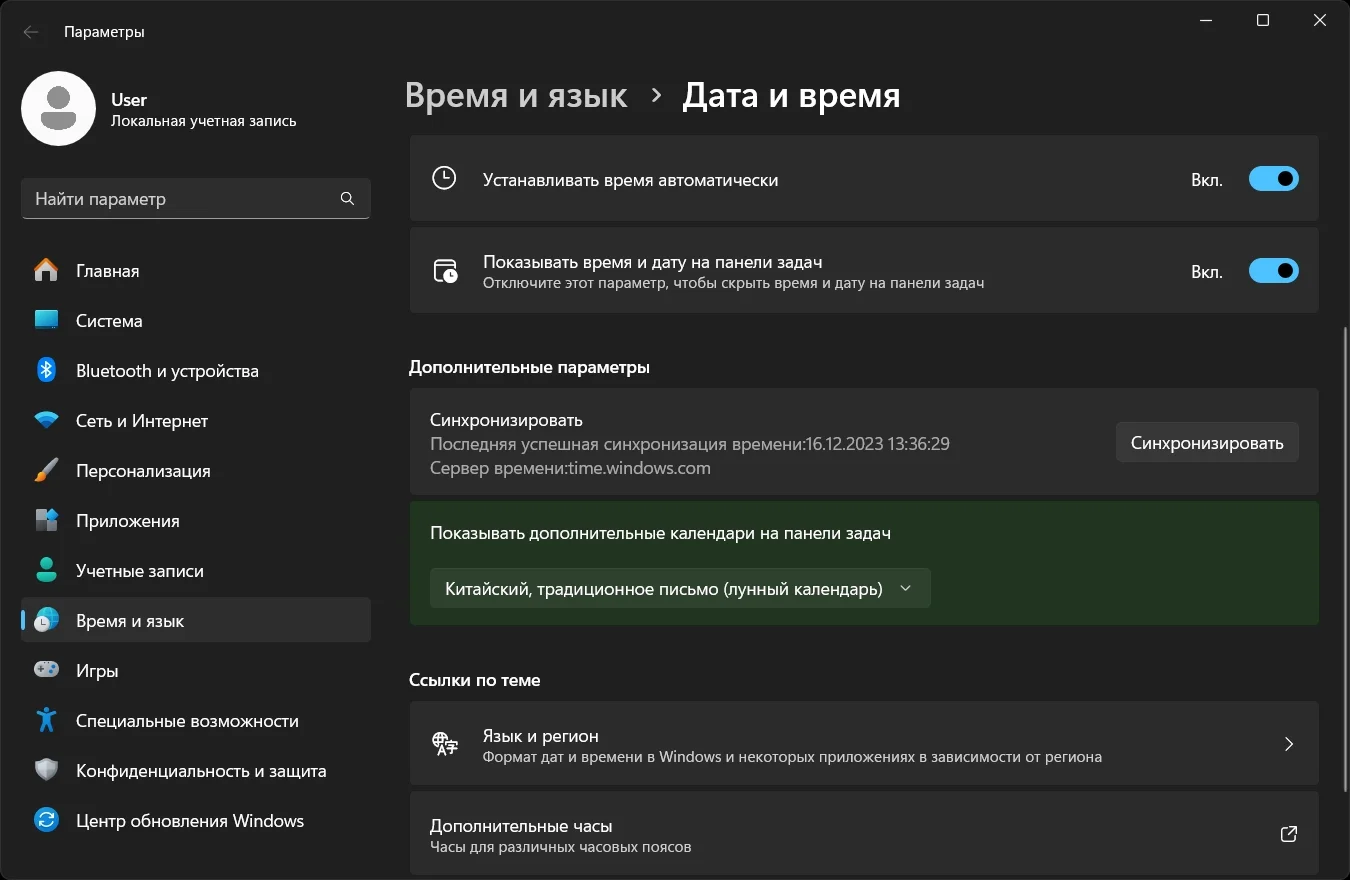Click Дополнительные параметры heading
Screen dimensions: 1350x880
click(x=530, y=367)
